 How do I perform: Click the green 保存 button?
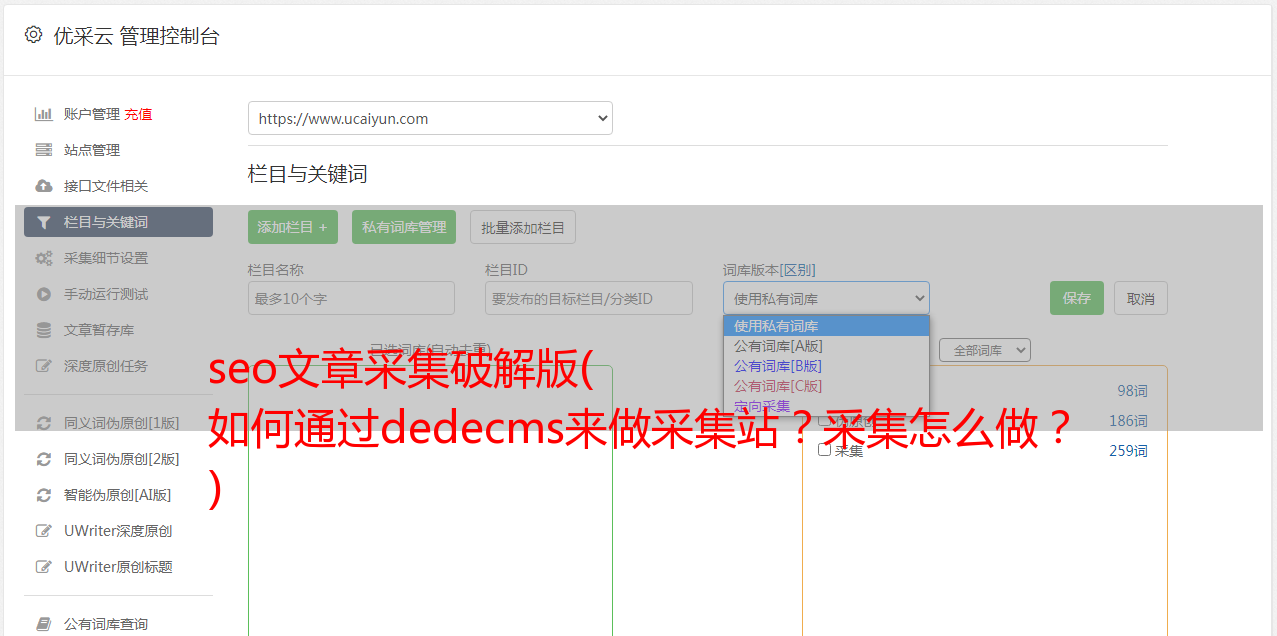[1077, 298]
